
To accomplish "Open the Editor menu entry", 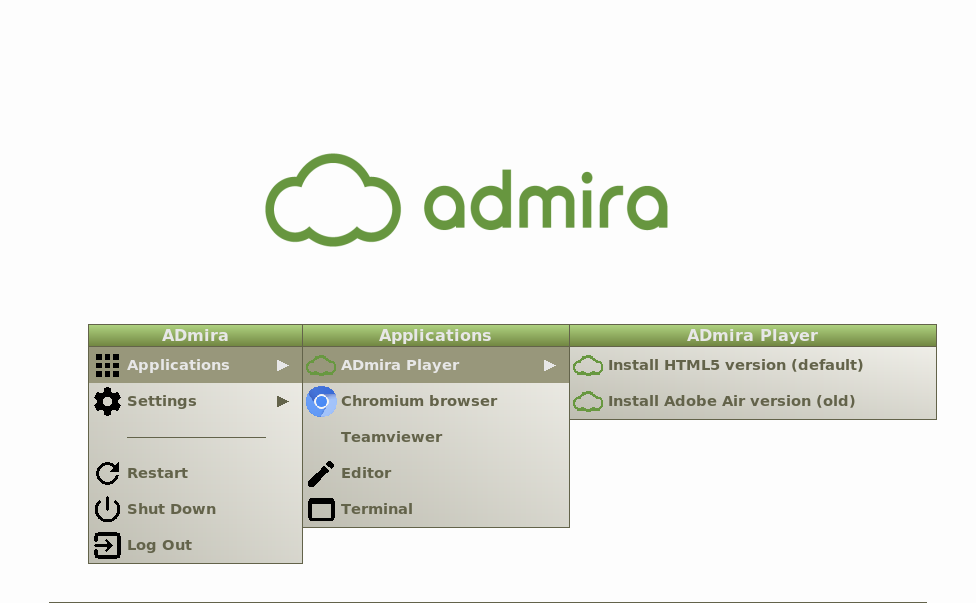I will (436, 474).
